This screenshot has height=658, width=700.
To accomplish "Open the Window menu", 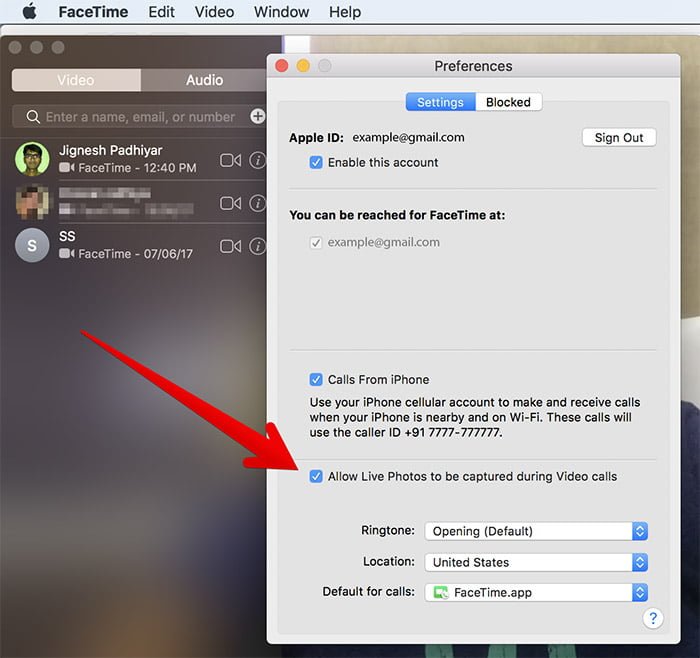I will click(281, 12).
